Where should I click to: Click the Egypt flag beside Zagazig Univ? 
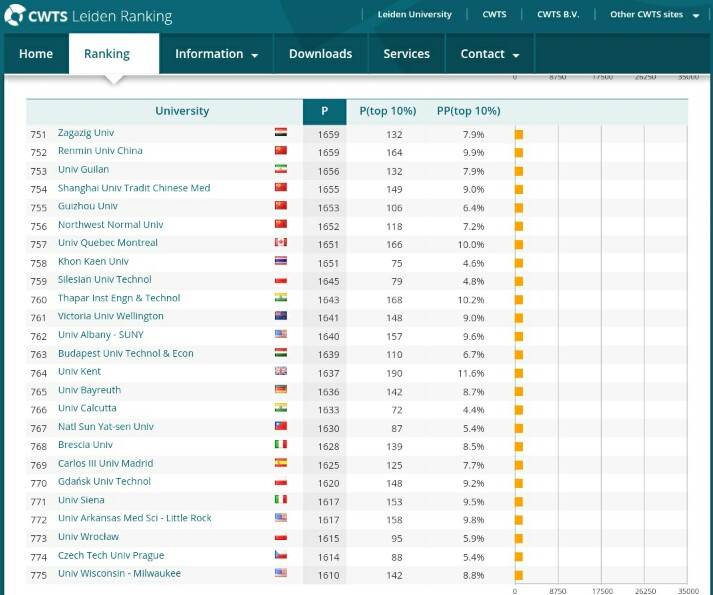point(281,133)
